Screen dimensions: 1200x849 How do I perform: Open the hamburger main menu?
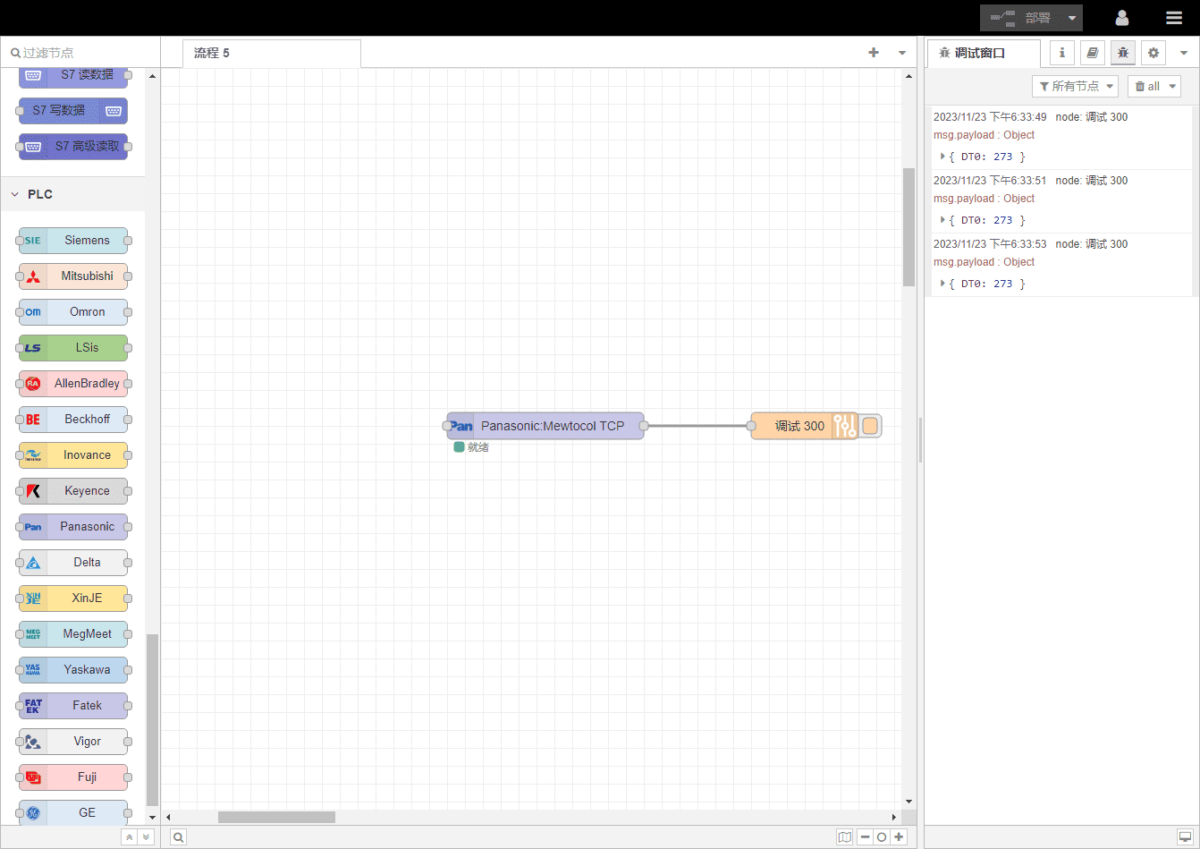point(1174,18)
